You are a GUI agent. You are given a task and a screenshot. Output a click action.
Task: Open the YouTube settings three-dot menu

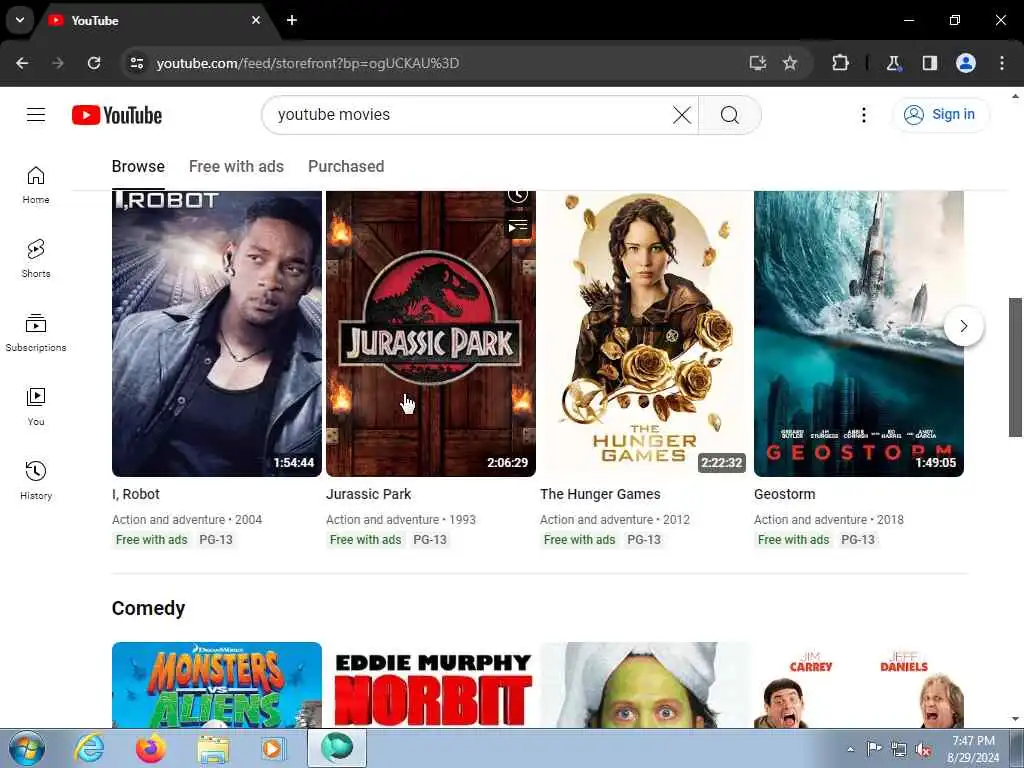point(863,115)
